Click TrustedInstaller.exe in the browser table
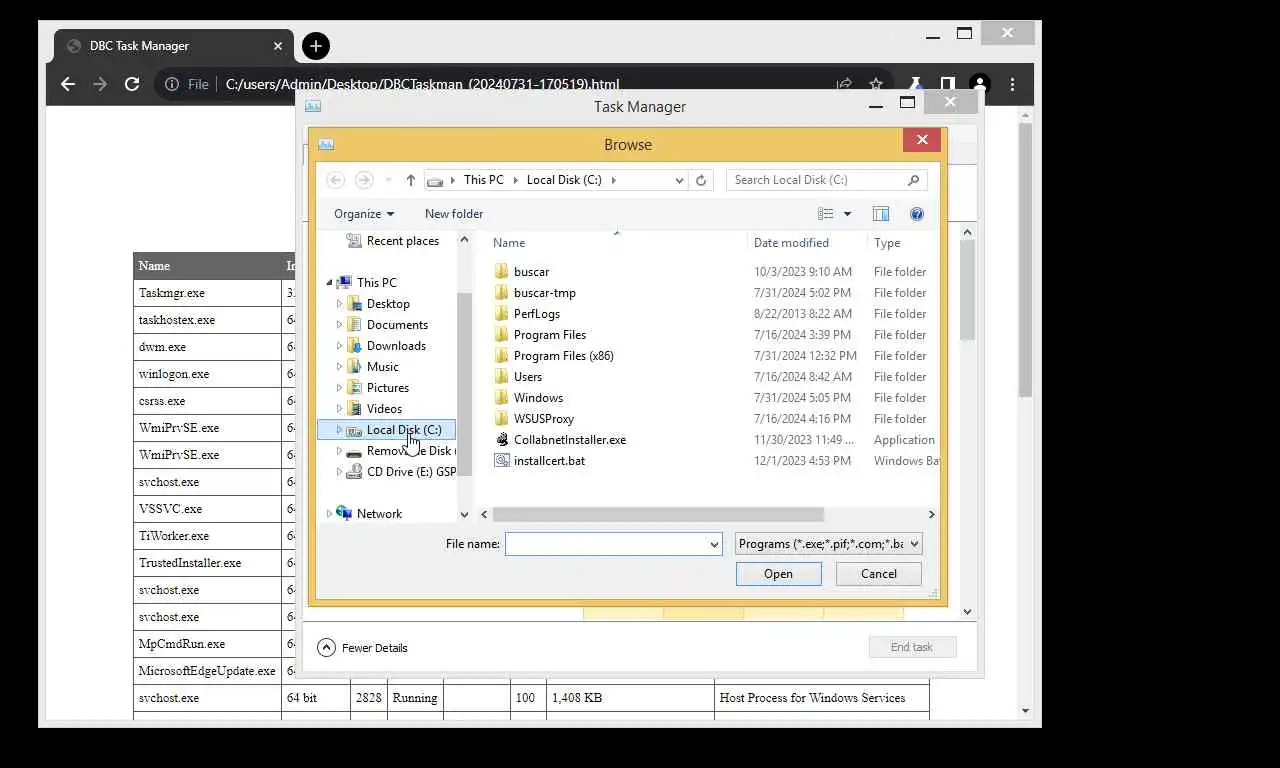 pyautogui.click(x=190, y=563)
